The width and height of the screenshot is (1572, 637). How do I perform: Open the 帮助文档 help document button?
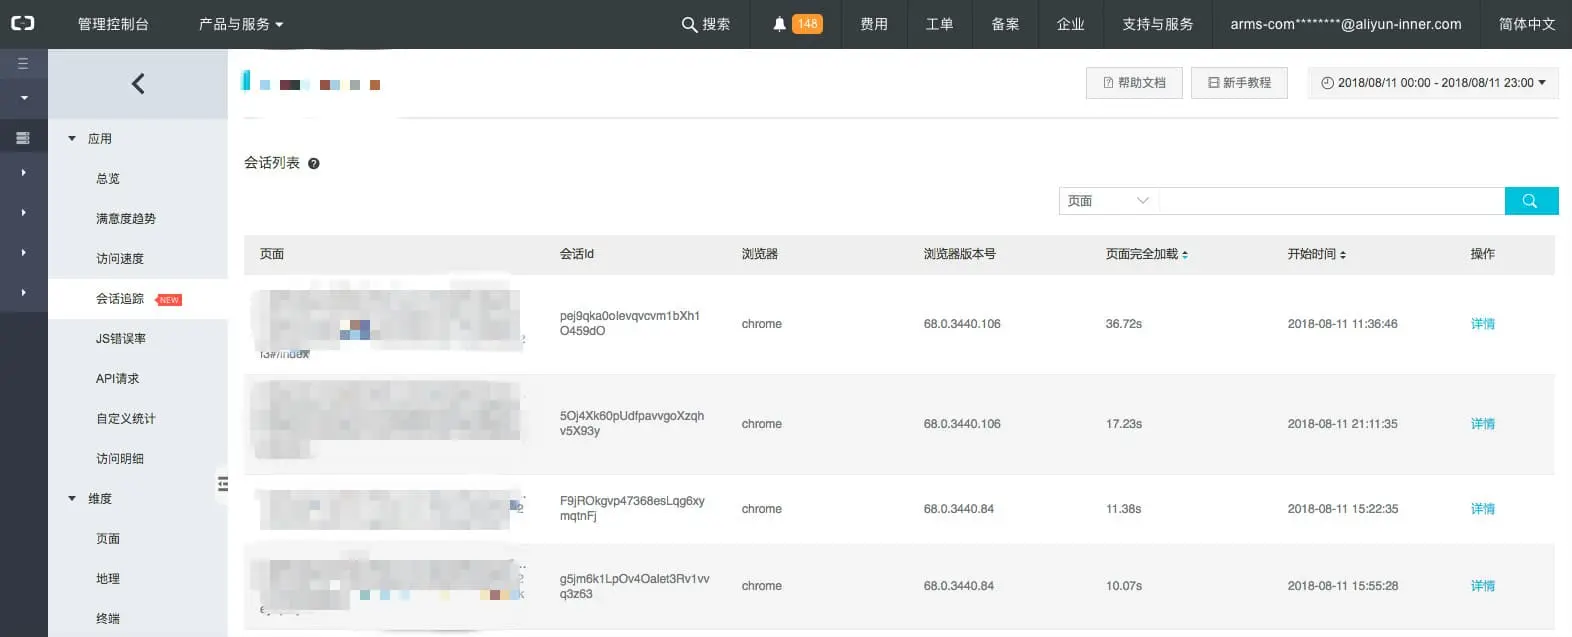pos(1134,83)
